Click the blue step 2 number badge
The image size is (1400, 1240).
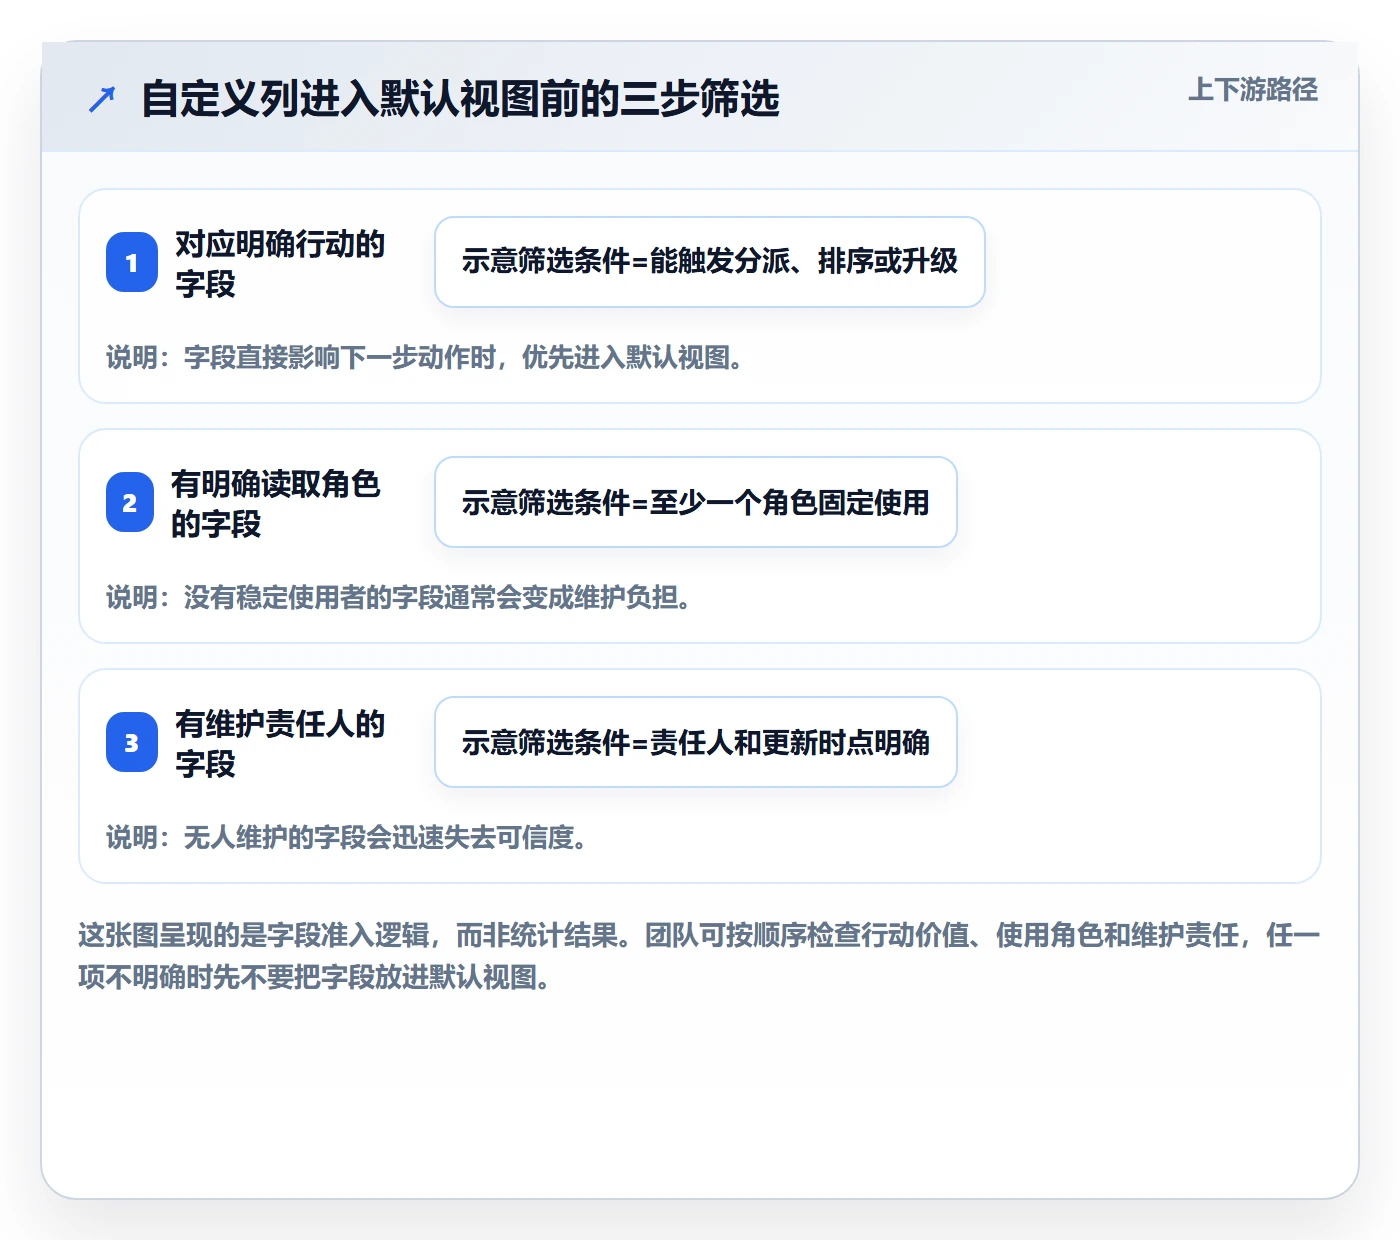click(130, 502)
